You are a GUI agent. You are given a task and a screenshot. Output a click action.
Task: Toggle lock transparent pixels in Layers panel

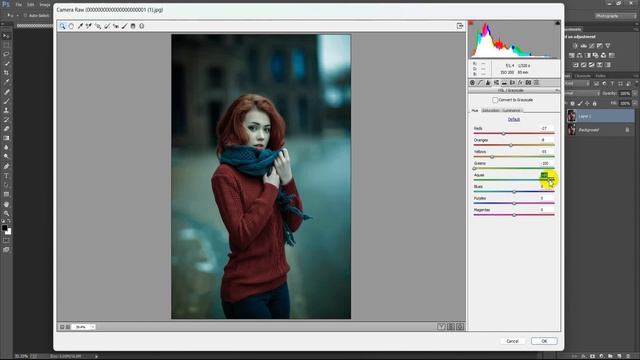click(x=573, y=104)
